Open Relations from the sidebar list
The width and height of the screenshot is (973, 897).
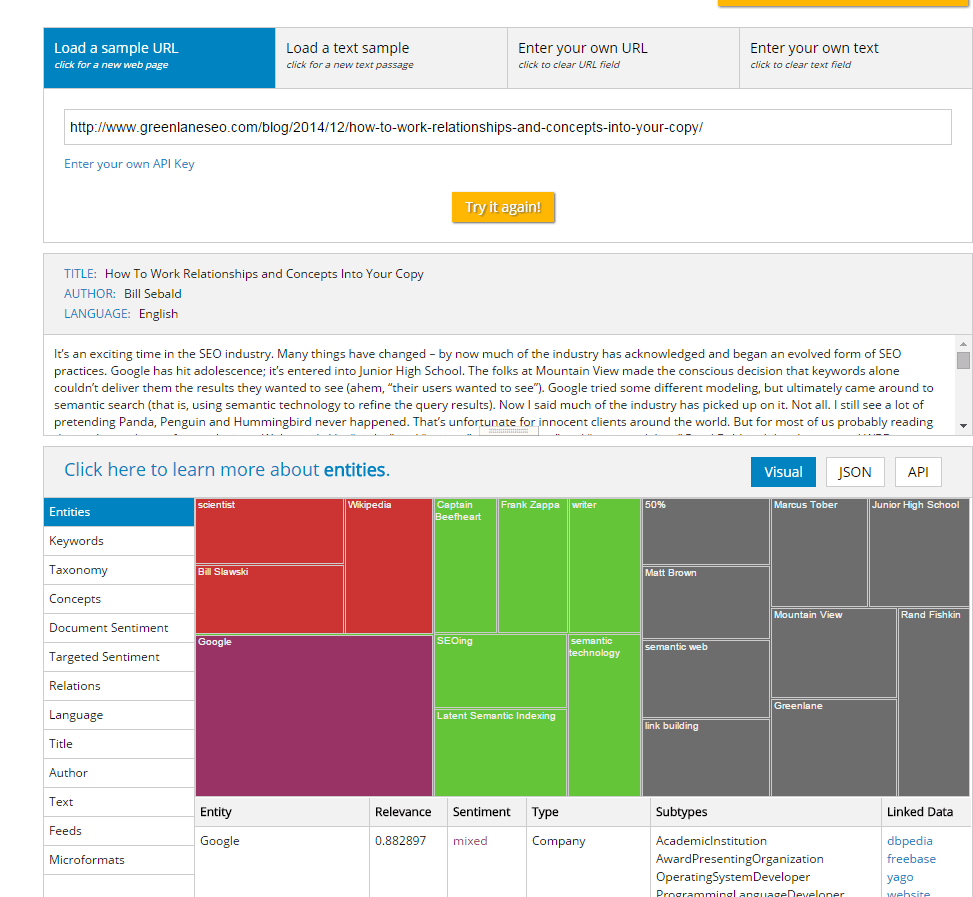coord(75,686)
